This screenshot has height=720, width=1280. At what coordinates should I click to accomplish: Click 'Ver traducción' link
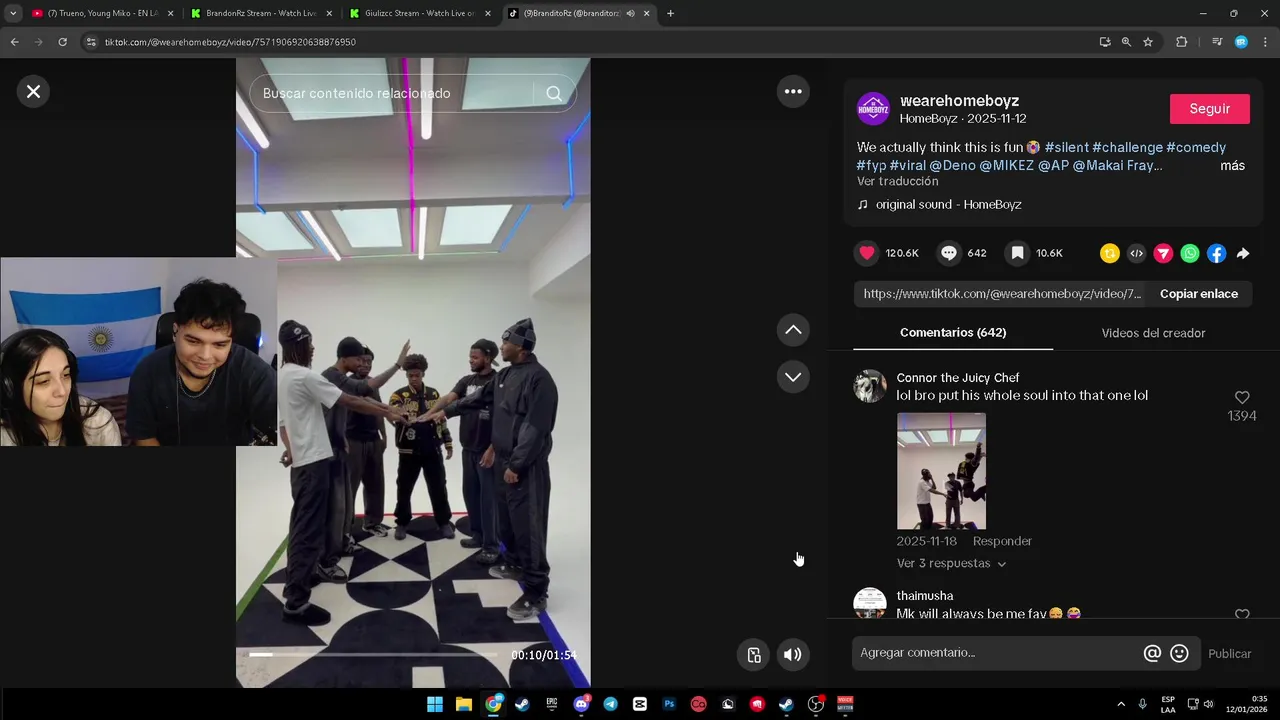pyautogui.click(x=897, y=182)
